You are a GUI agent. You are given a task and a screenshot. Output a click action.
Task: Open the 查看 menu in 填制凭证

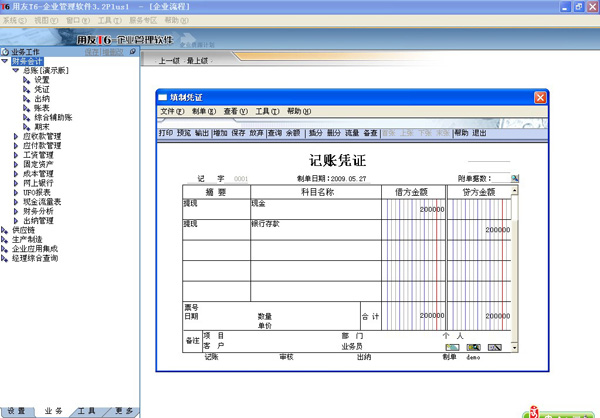pos(236,111)
